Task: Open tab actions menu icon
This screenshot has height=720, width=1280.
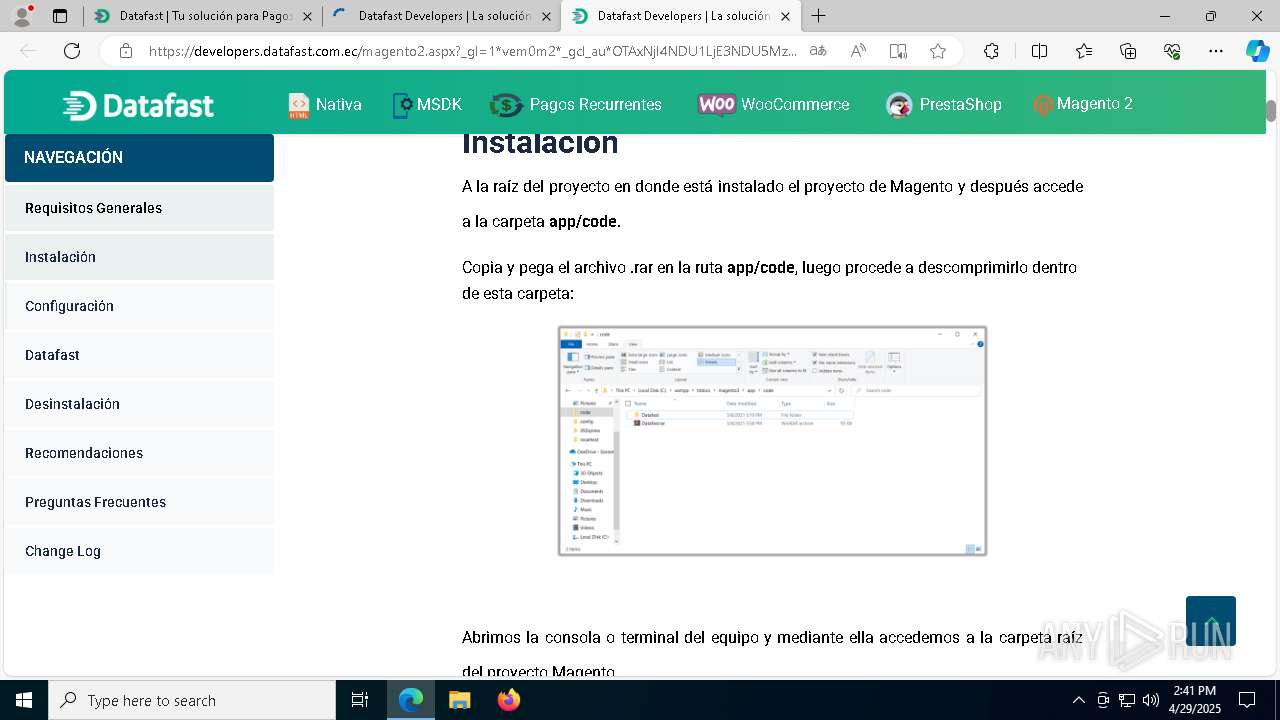Action: click(60, 16)
